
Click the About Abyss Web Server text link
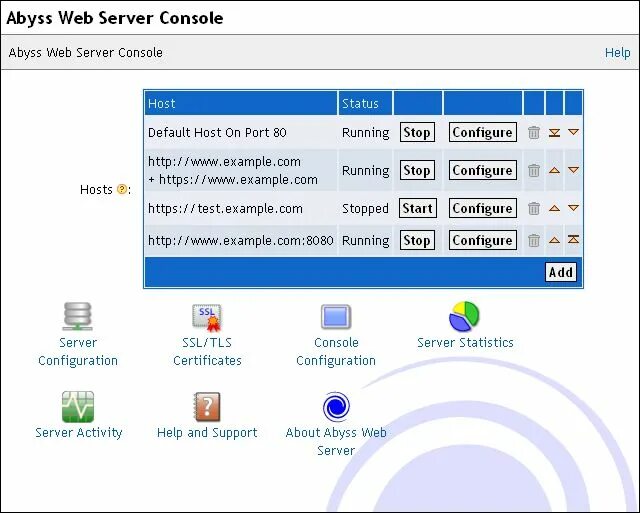pyautogui.click(x=336, y=441)
